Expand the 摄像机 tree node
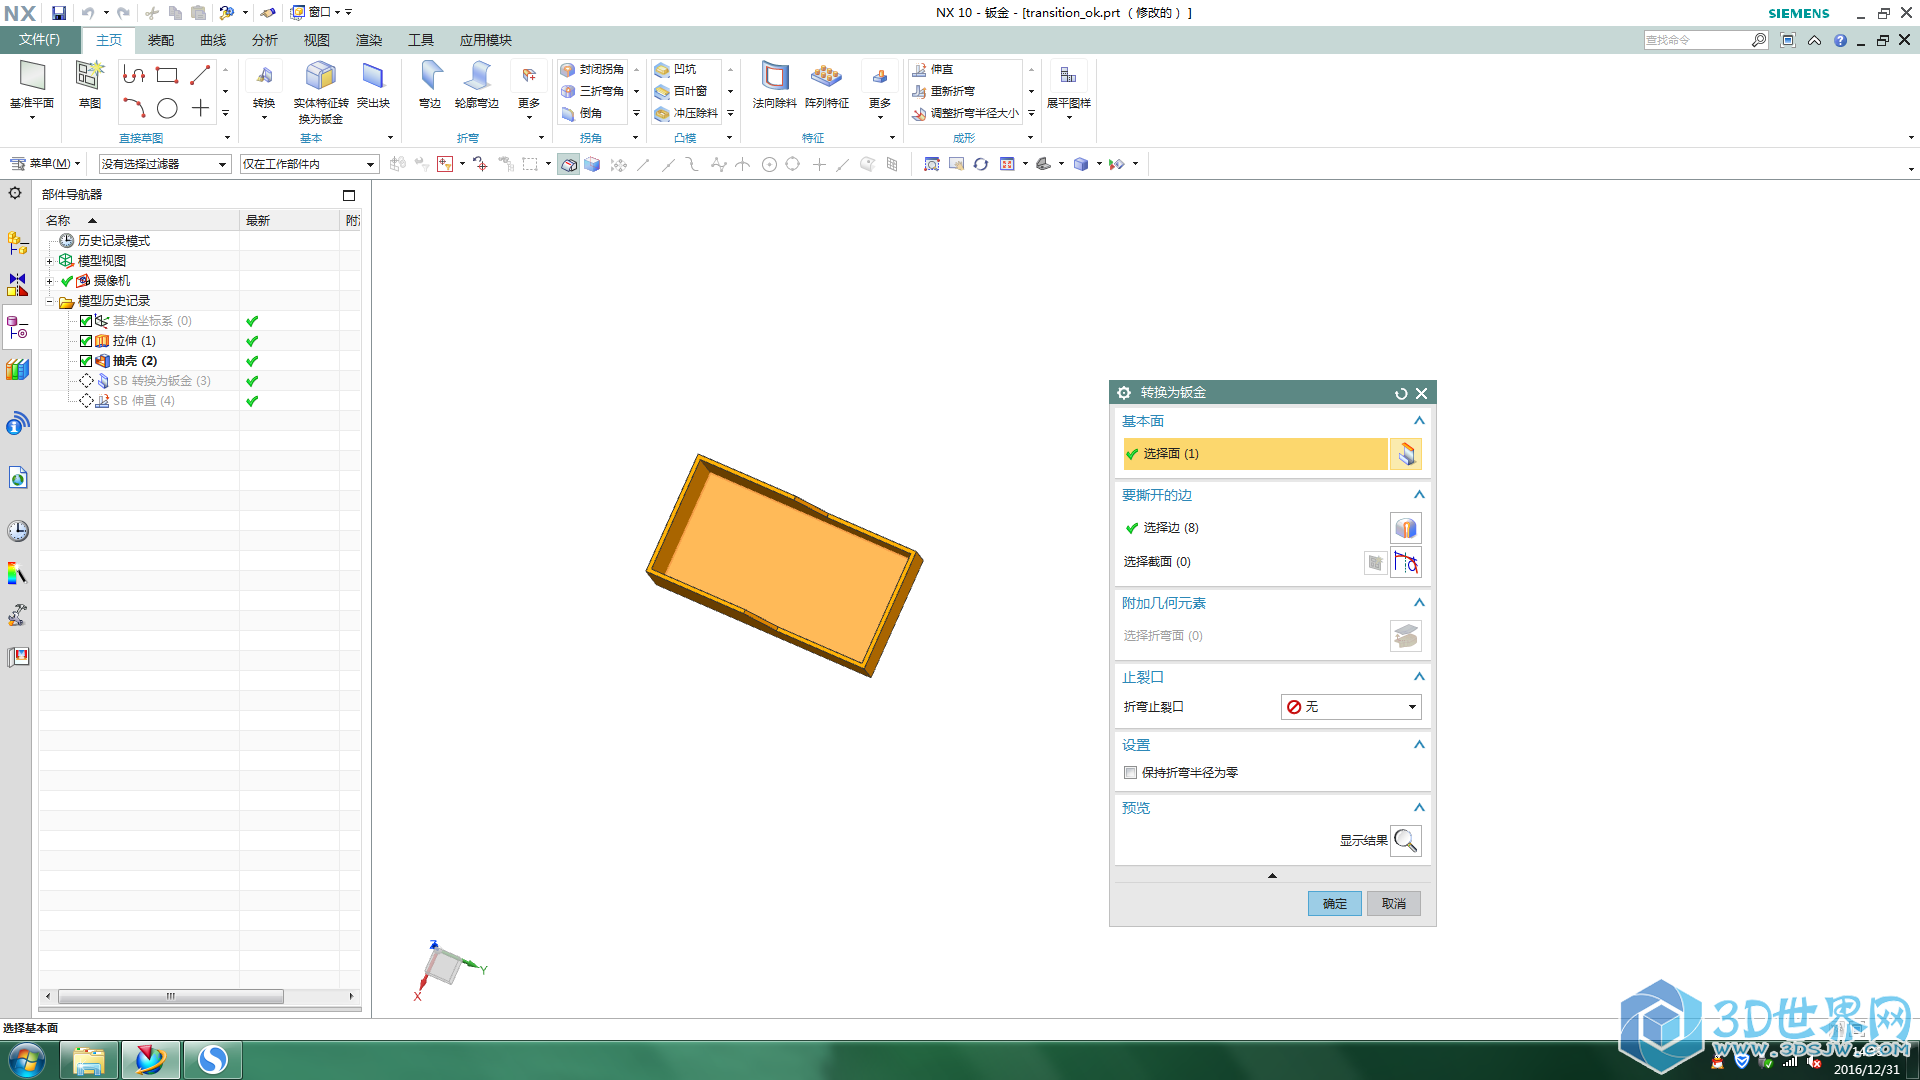The height and width of the screenshot is (1080, 1920). 49,281
